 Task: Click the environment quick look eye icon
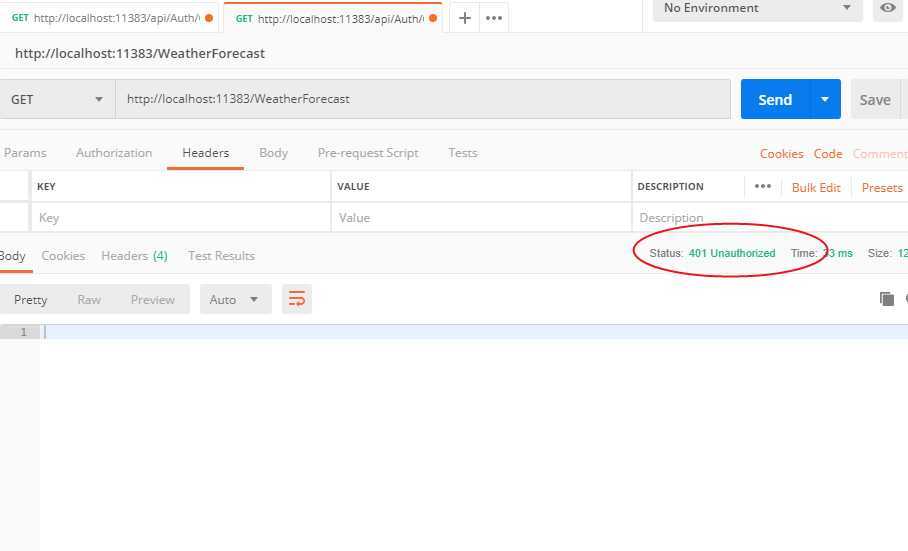888,8
